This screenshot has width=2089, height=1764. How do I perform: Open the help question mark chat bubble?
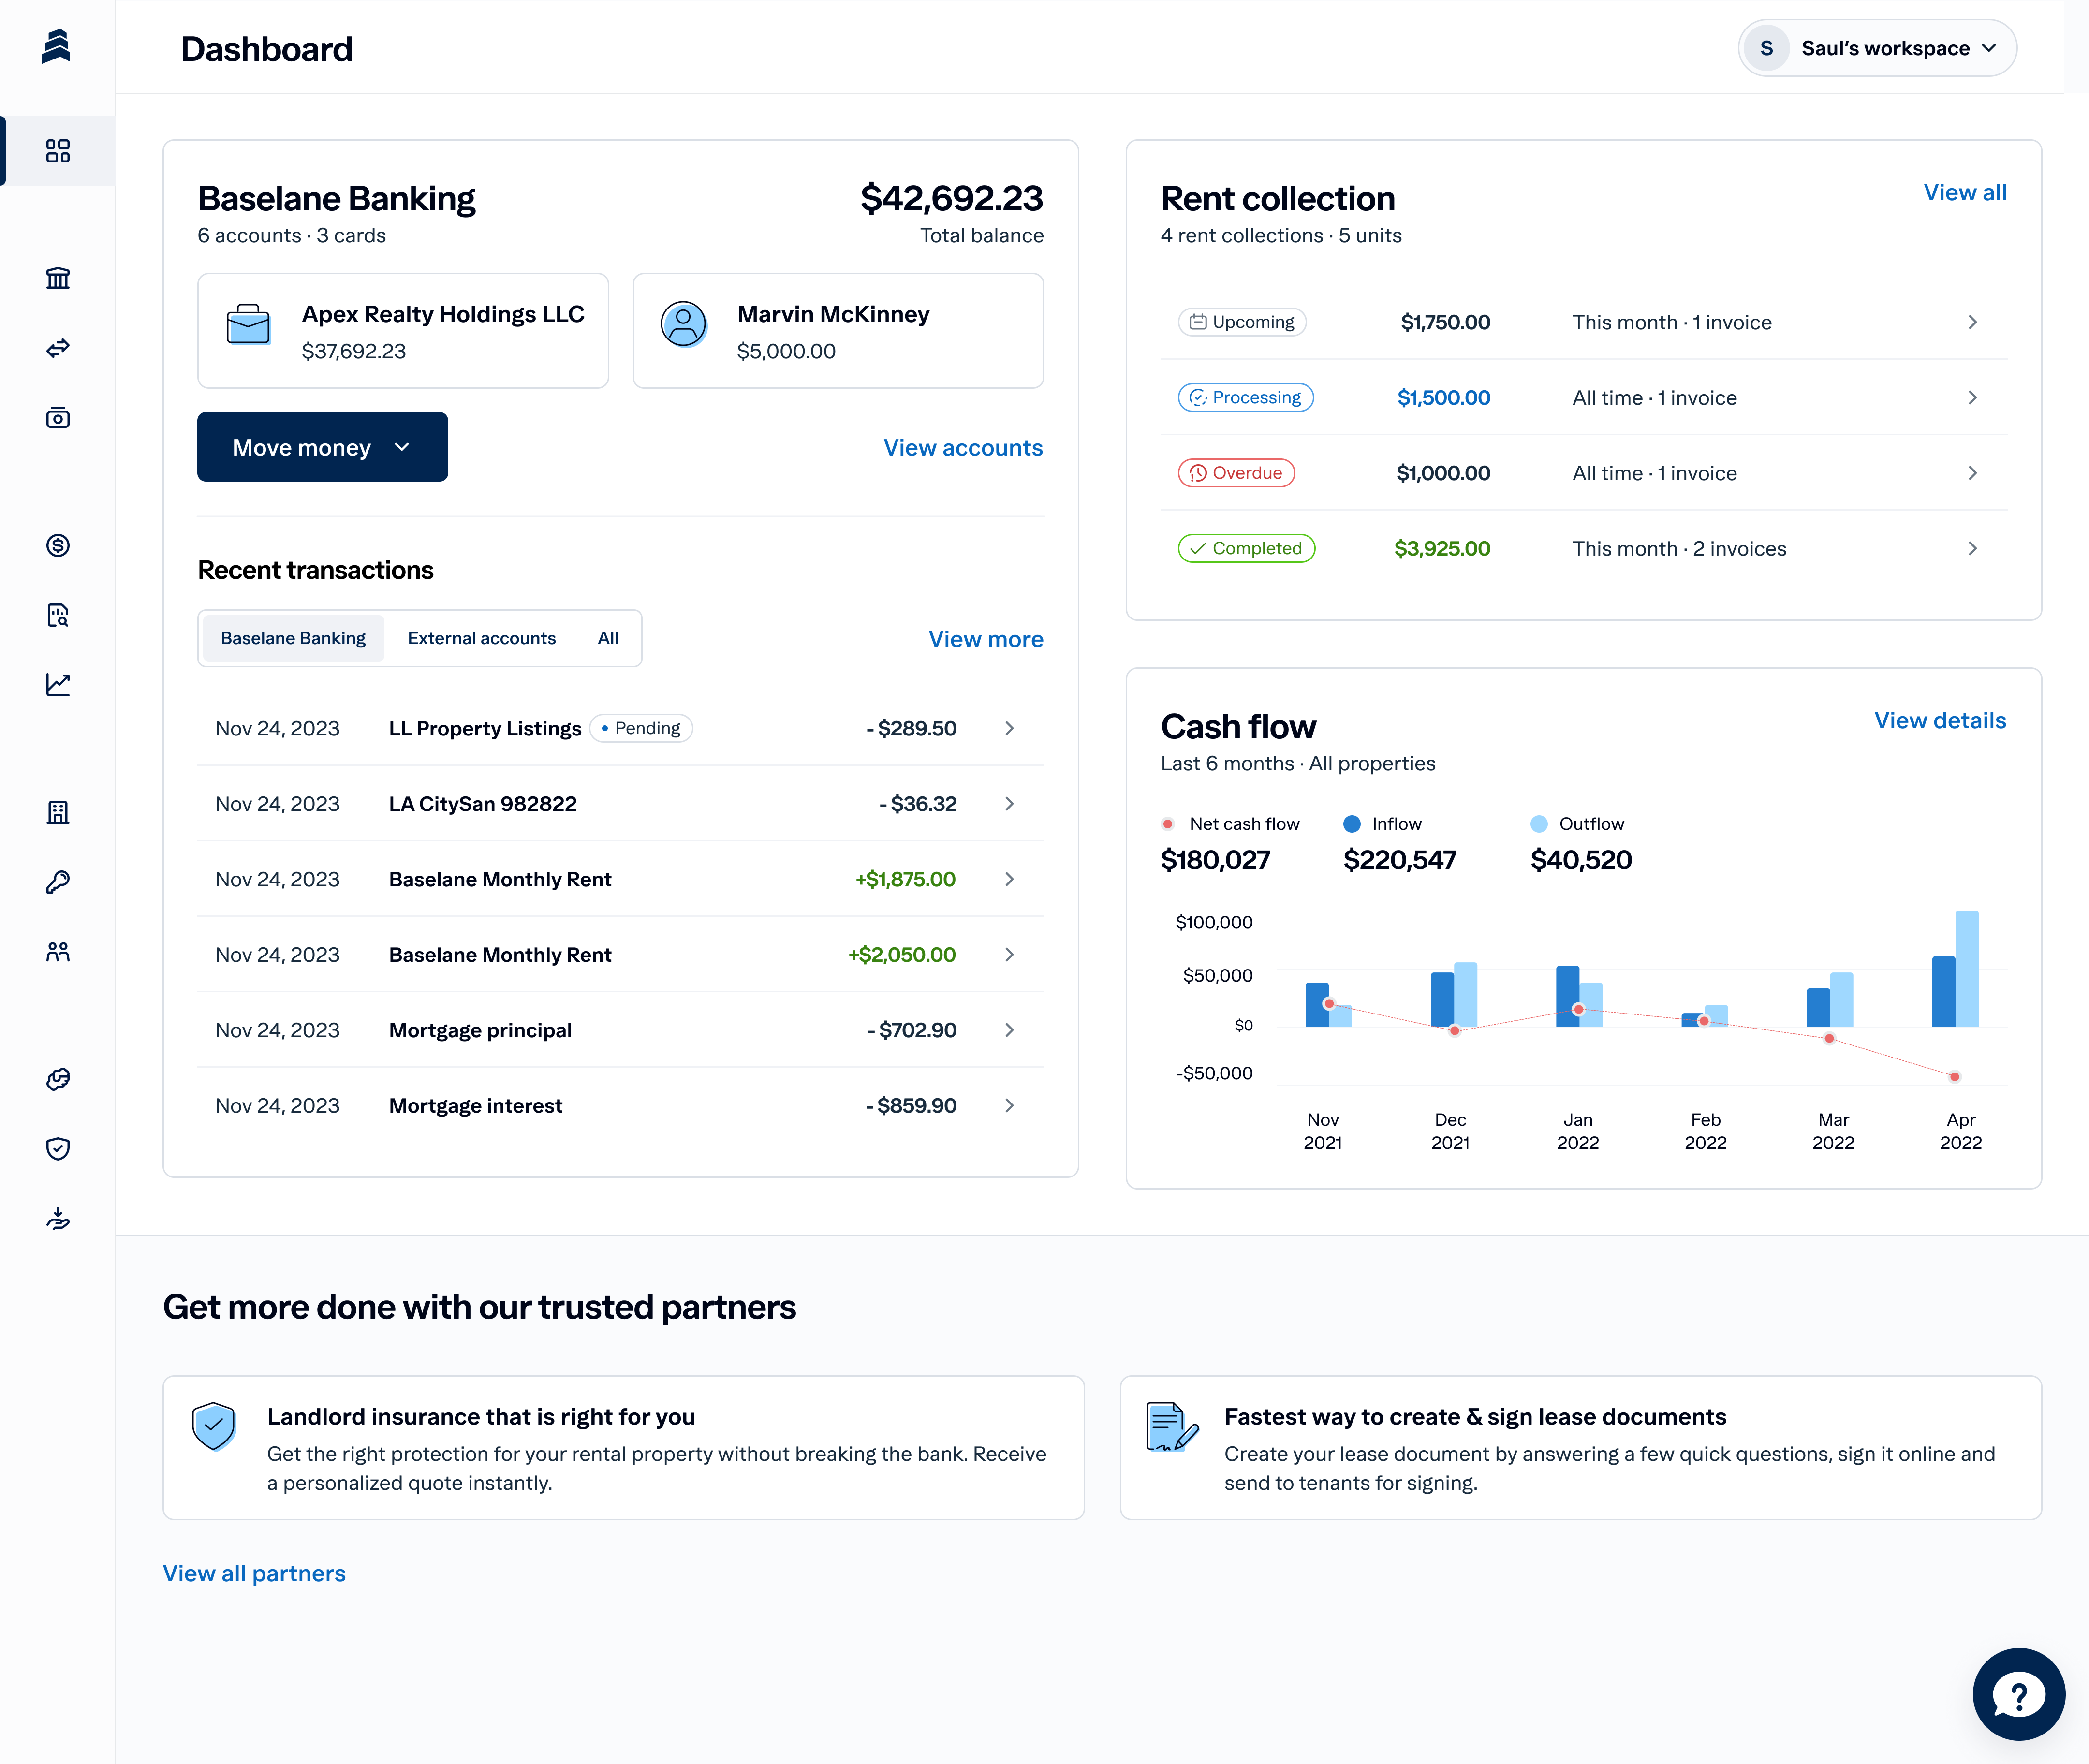pyautogui.click(x=2018, y=1695)
